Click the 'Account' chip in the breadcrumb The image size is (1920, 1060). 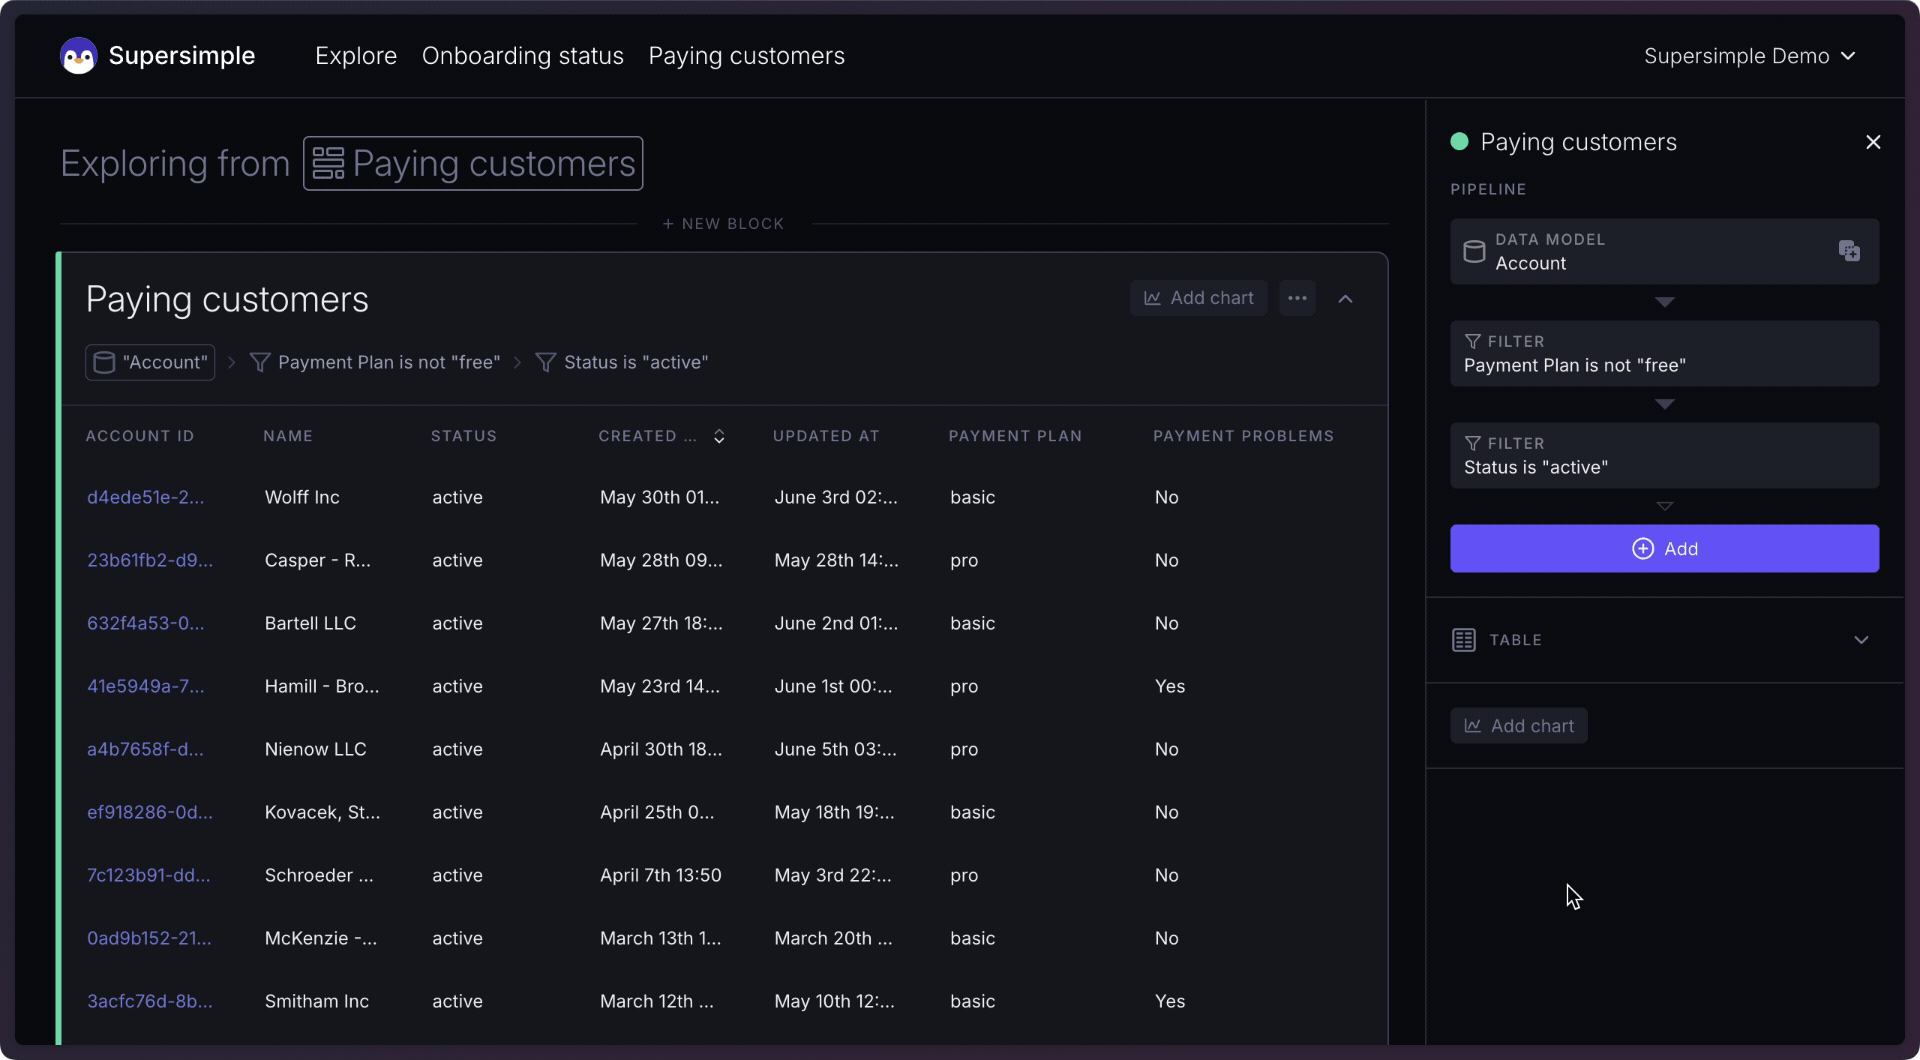pyautogui.click(x=150, y=362)
